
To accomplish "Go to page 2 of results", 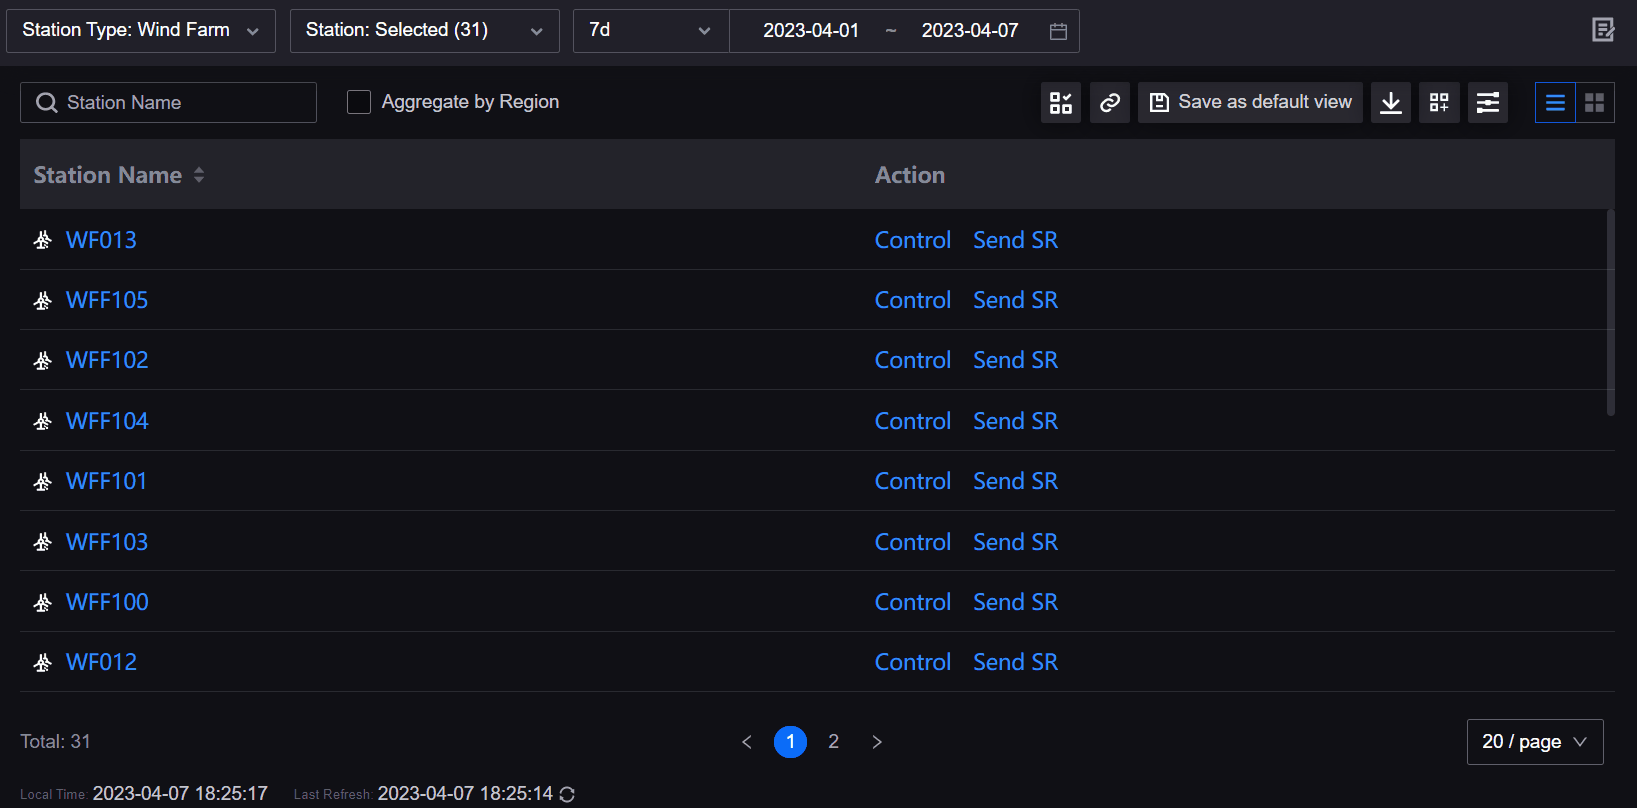I will (833, 741).
